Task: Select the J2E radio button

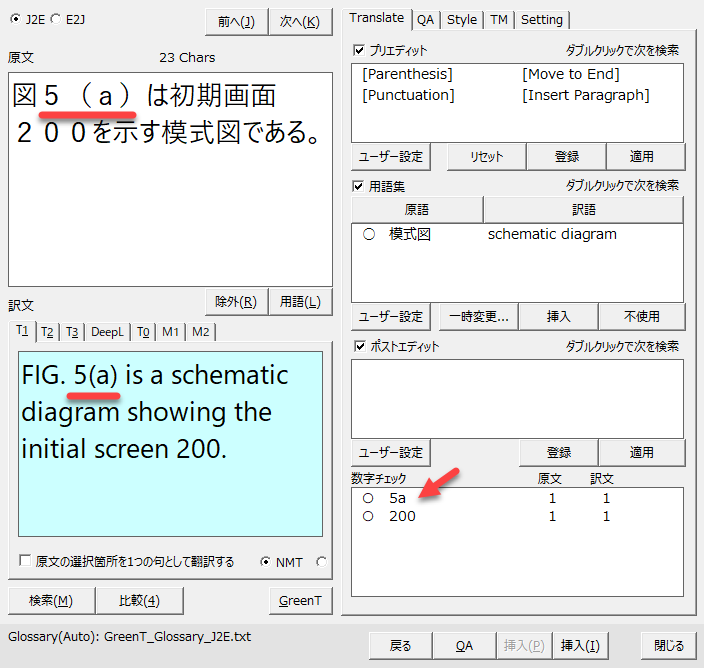Action: [14, 18]
